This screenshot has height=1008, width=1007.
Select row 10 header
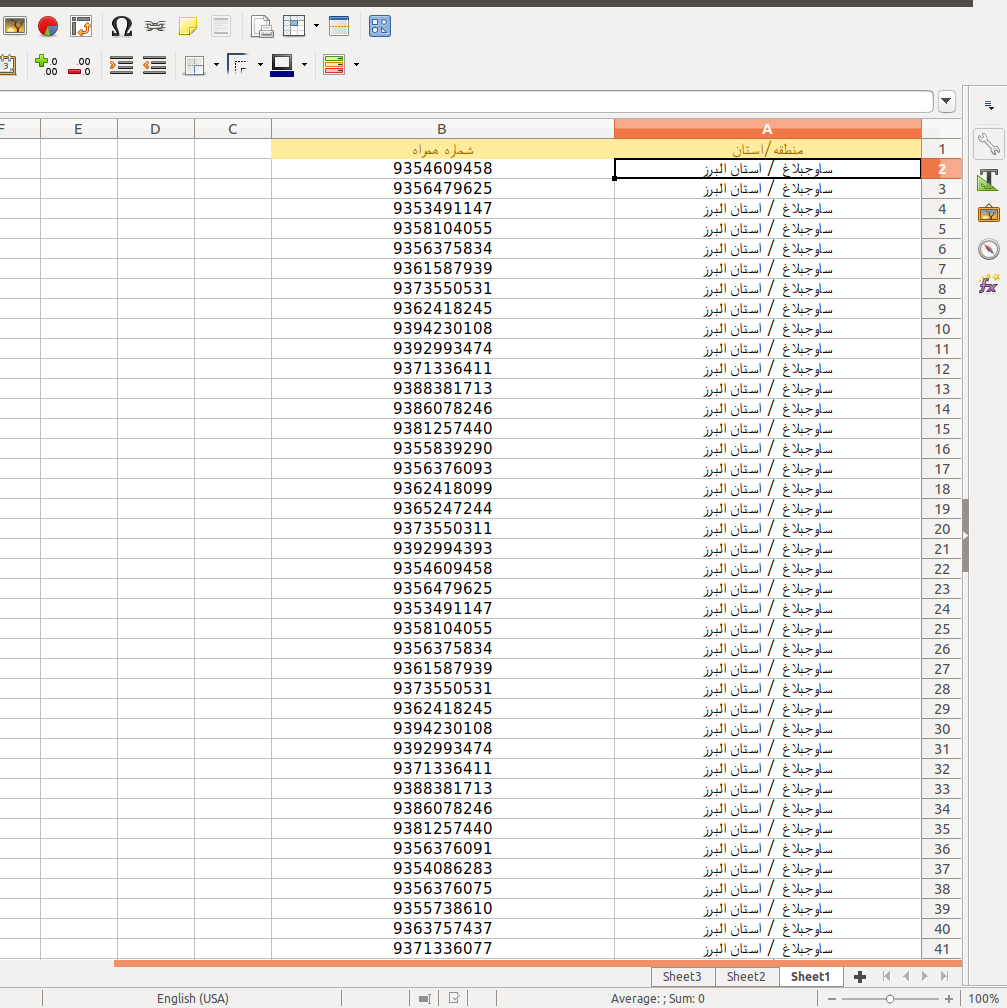(x=941, y=329)
